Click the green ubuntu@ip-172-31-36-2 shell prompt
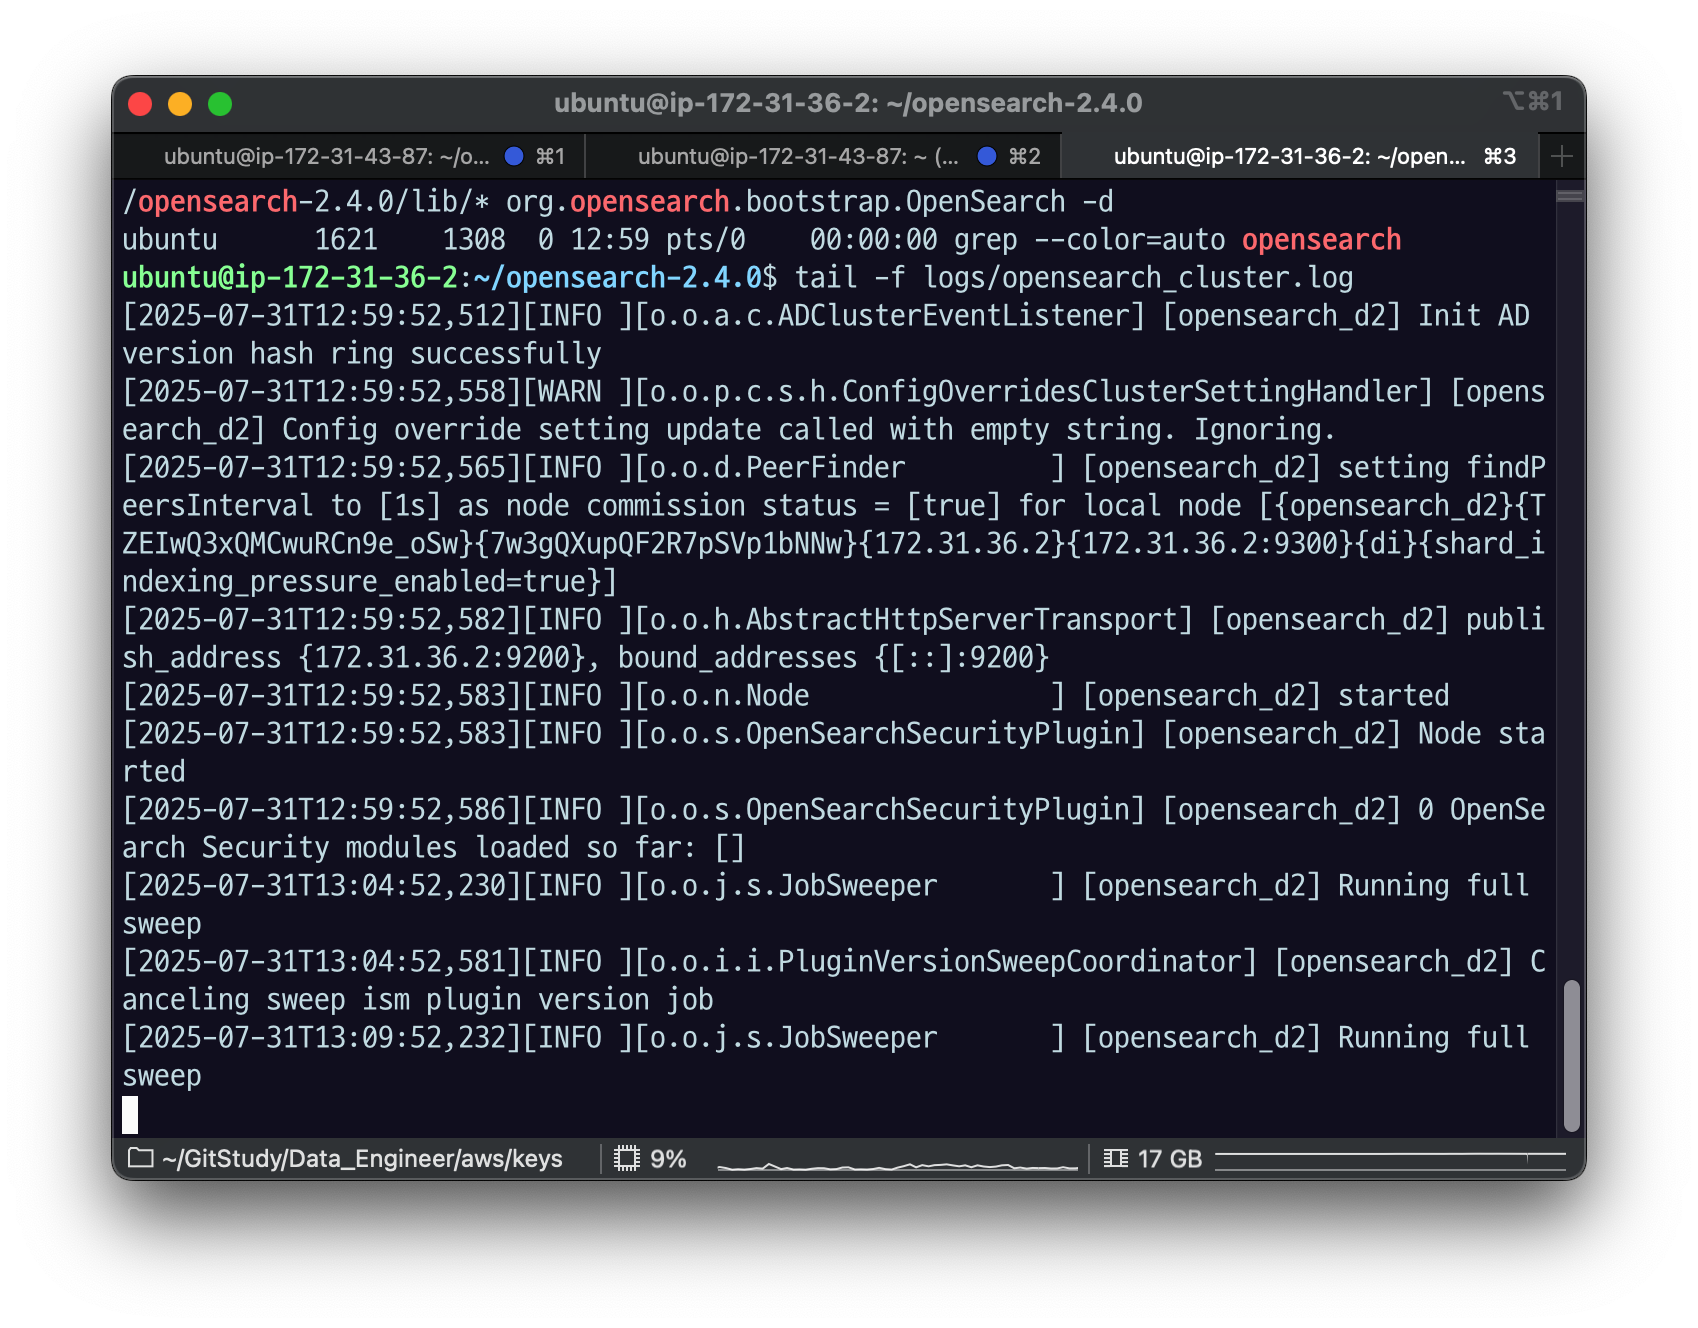Screen dimensions: 1698x1328 tap(290, 278)
